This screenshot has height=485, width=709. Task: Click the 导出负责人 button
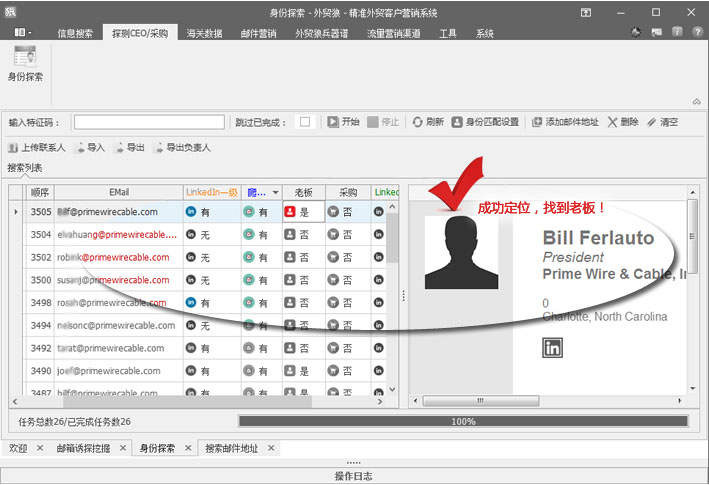182,148
